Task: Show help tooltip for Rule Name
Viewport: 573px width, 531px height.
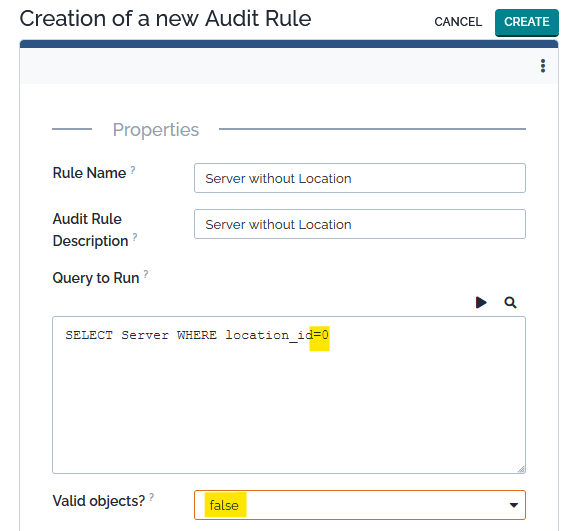Action: click(133, 170)
